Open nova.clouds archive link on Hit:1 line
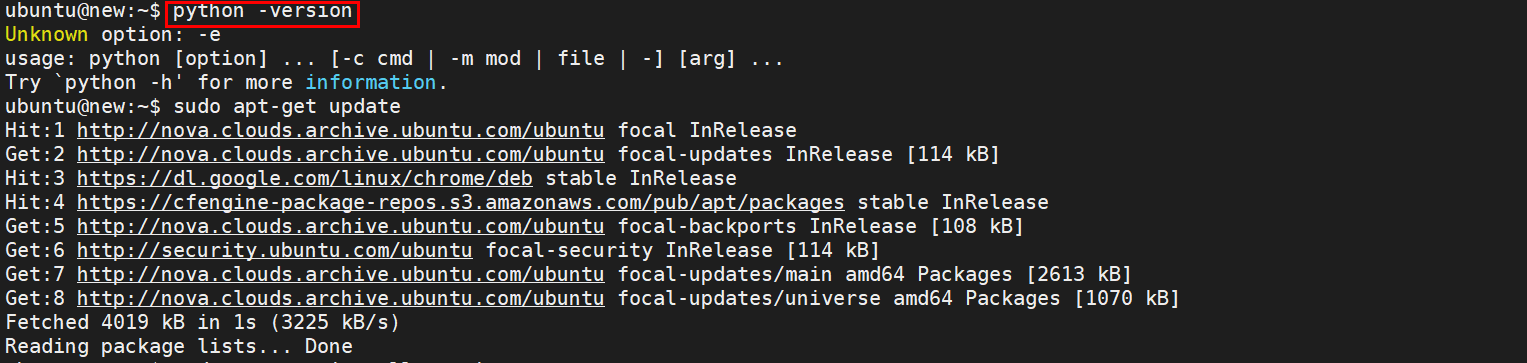The width and height of the screenshot is (1527, 363). coord(340,130)
